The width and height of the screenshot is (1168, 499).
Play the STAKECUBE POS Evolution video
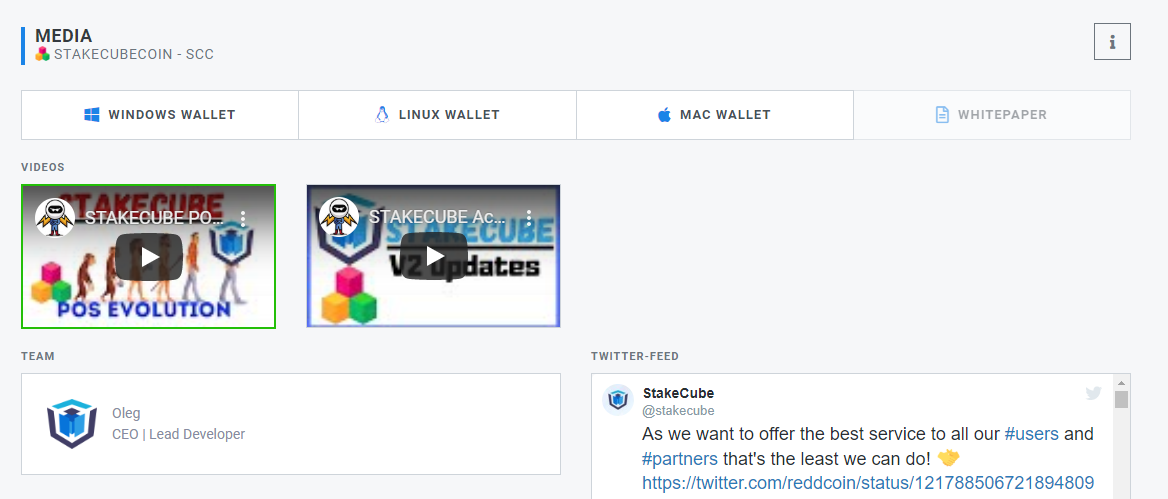(149, 257)
